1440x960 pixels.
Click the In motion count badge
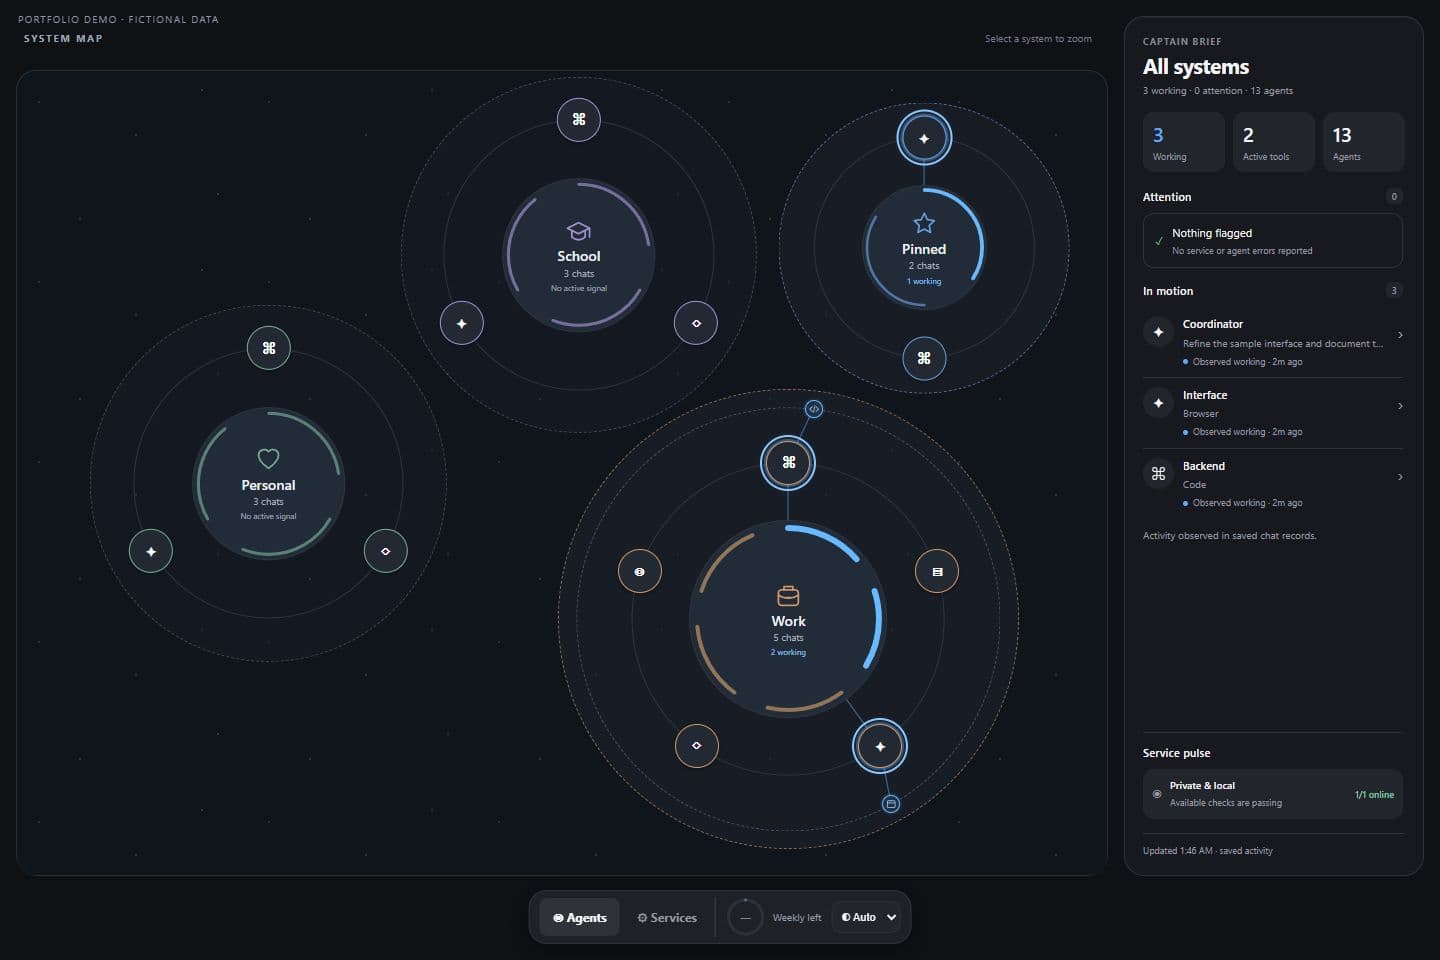pos(1394,291)
